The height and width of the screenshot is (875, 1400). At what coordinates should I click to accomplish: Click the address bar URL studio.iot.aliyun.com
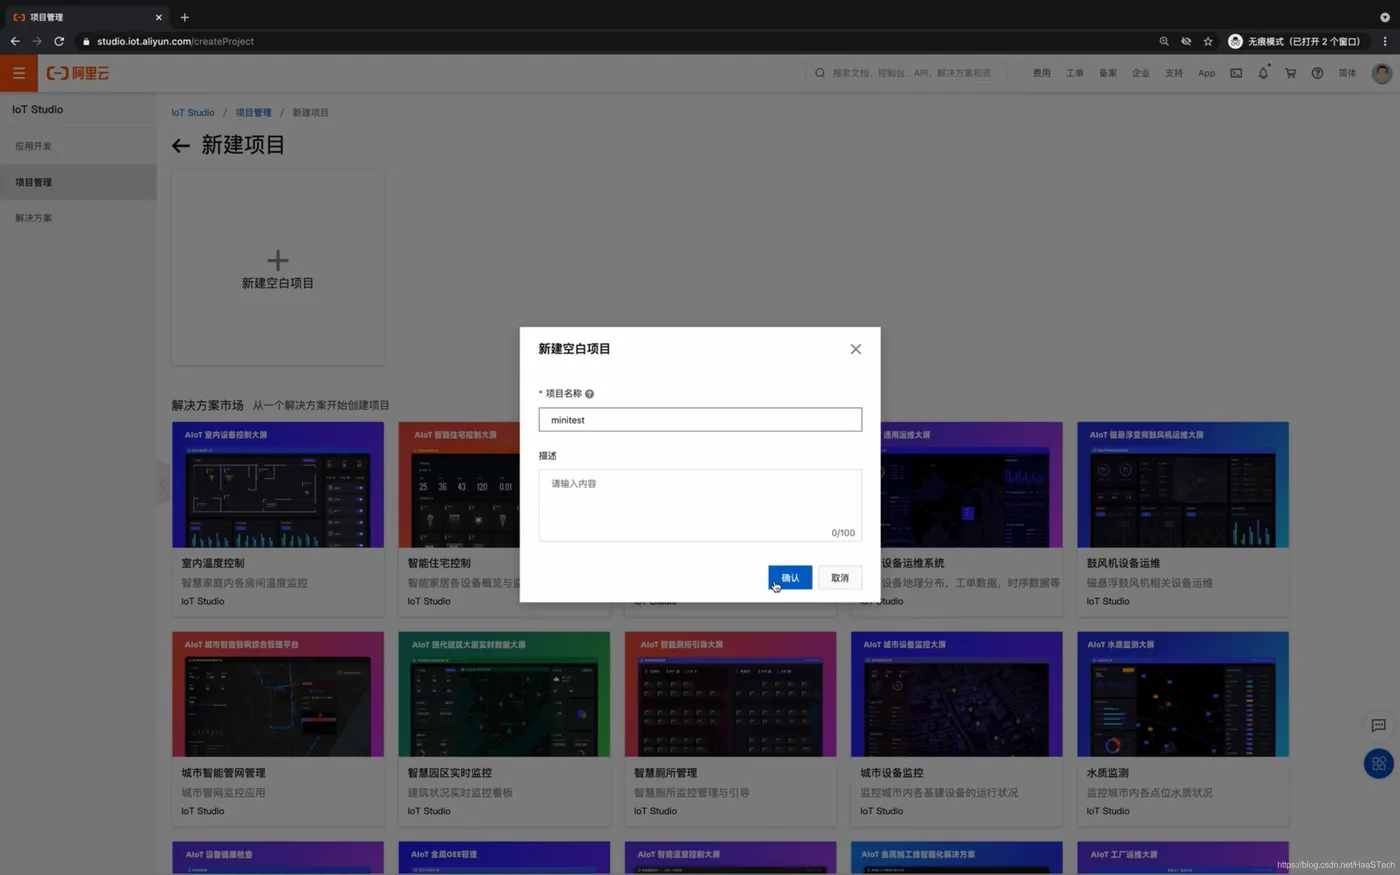(175, 41)
